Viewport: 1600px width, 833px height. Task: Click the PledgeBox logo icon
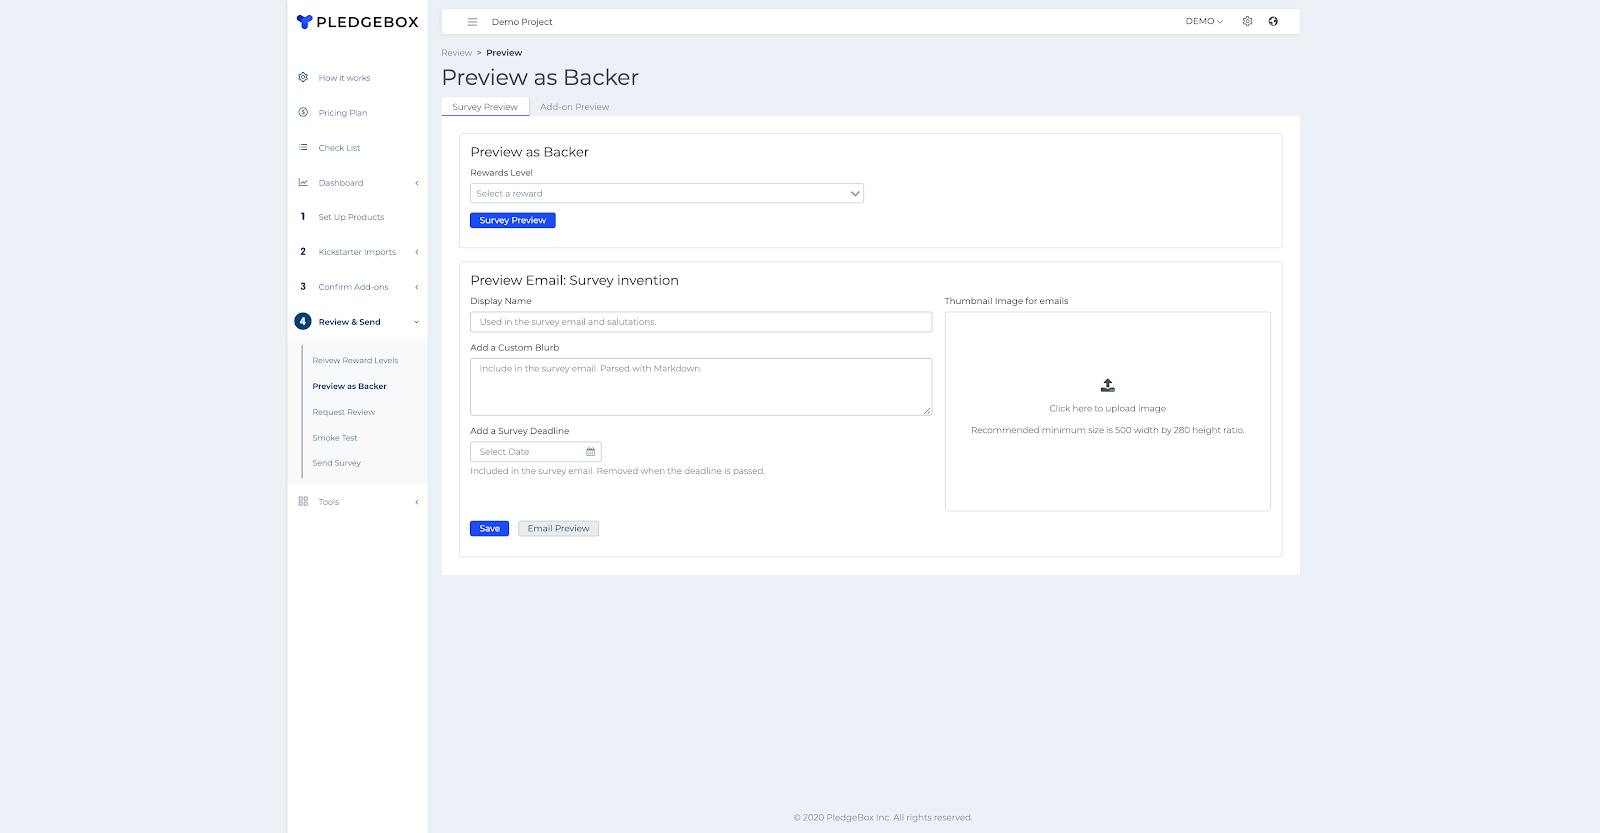point(305,22)
